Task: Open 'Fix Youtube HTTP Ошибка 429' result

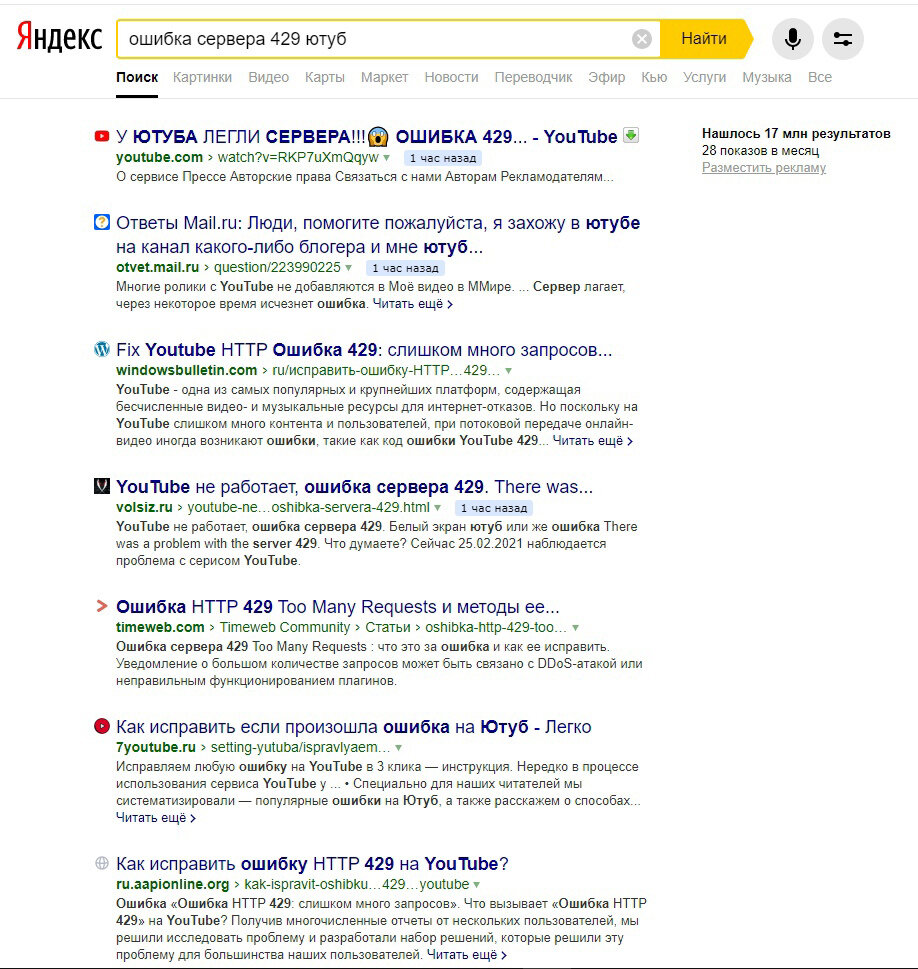Action: point(364,350)
